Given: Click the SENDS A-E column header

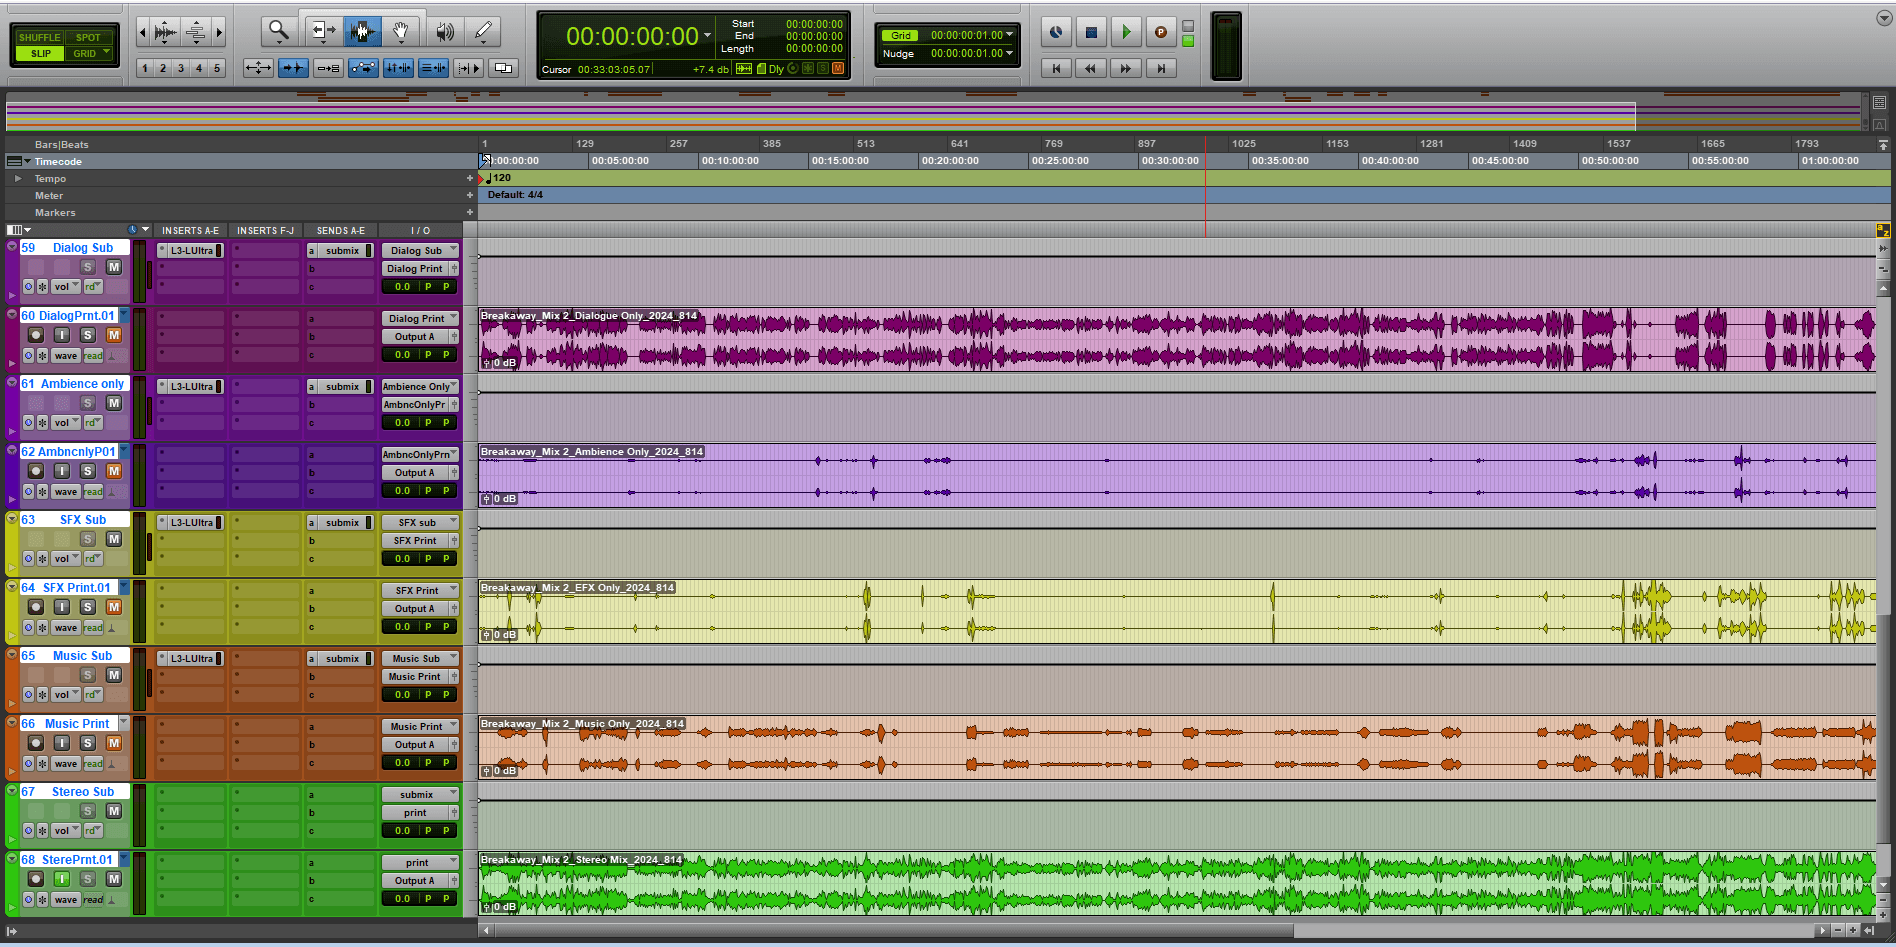Looking at the screenshot, I should click(x=341, y=231).
